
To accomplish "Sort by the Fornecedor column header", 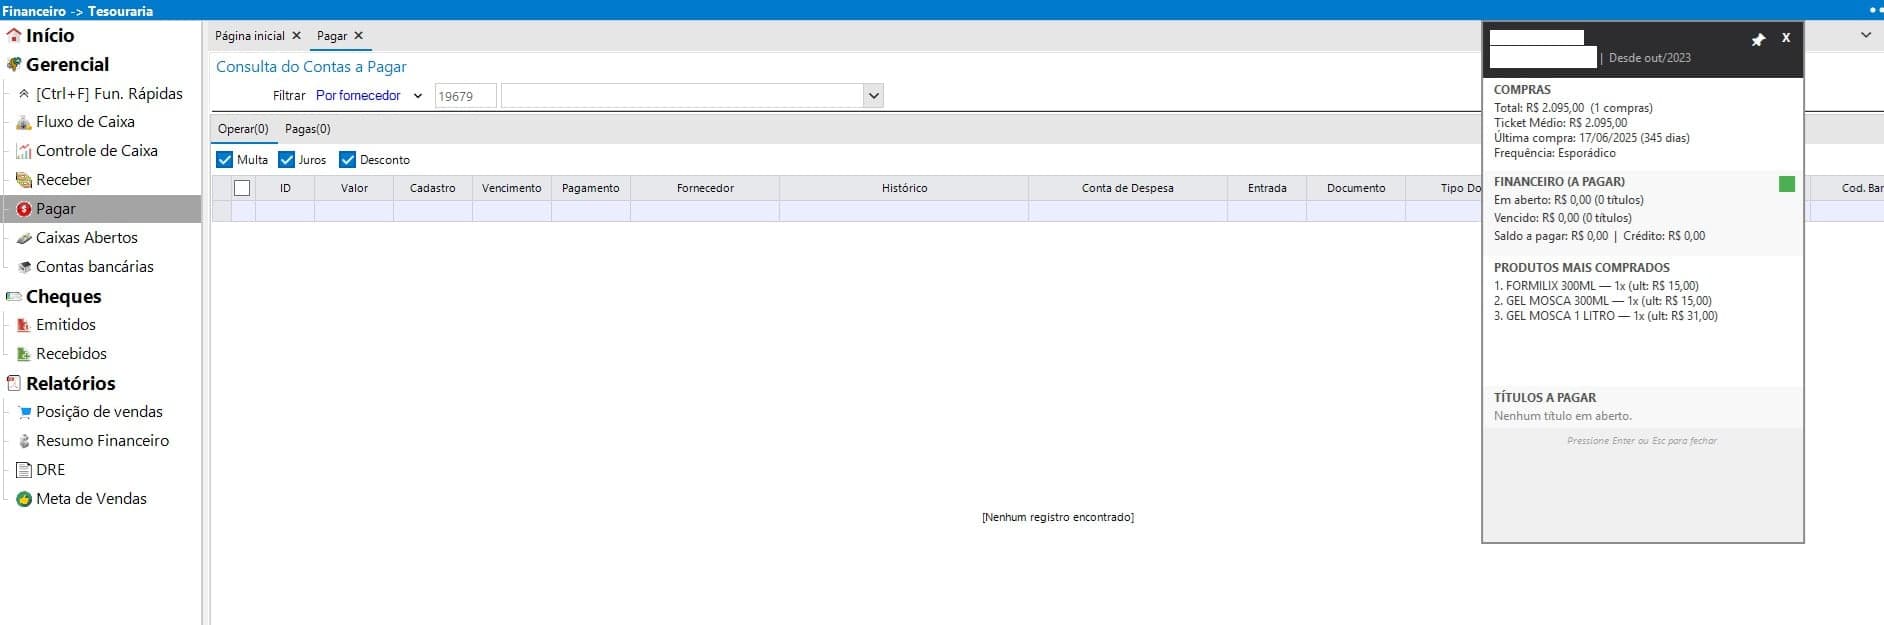I will pos(705,188).
